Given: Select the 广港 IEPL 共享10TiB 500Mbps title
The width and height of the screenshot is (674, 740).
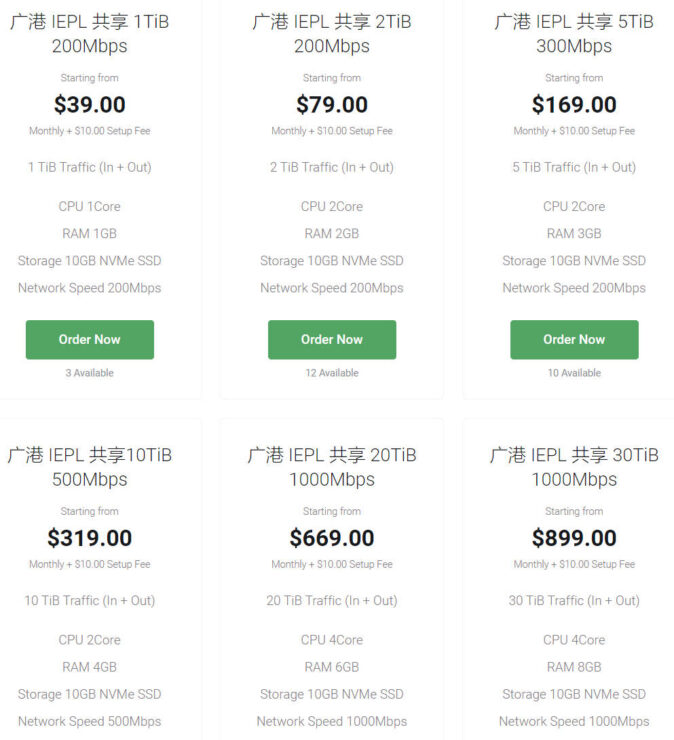Looking at the screenshot, I should click(90, 467).
